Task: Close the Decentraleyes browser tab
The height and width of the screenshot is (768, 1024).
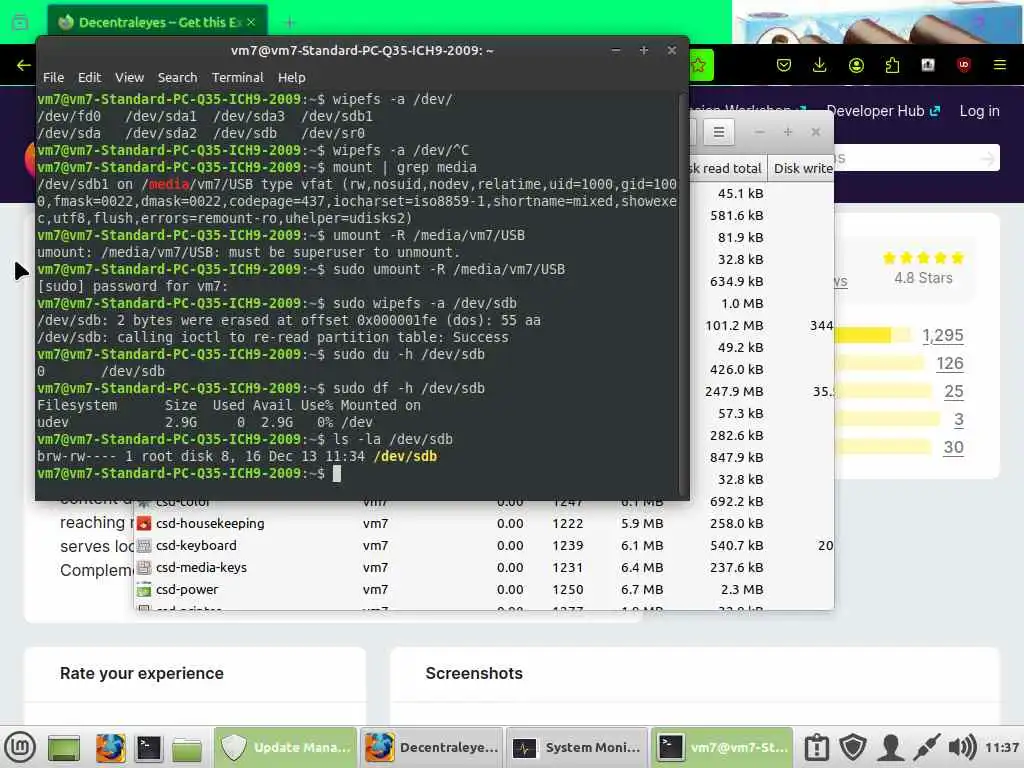Action: tap(251, 22)
